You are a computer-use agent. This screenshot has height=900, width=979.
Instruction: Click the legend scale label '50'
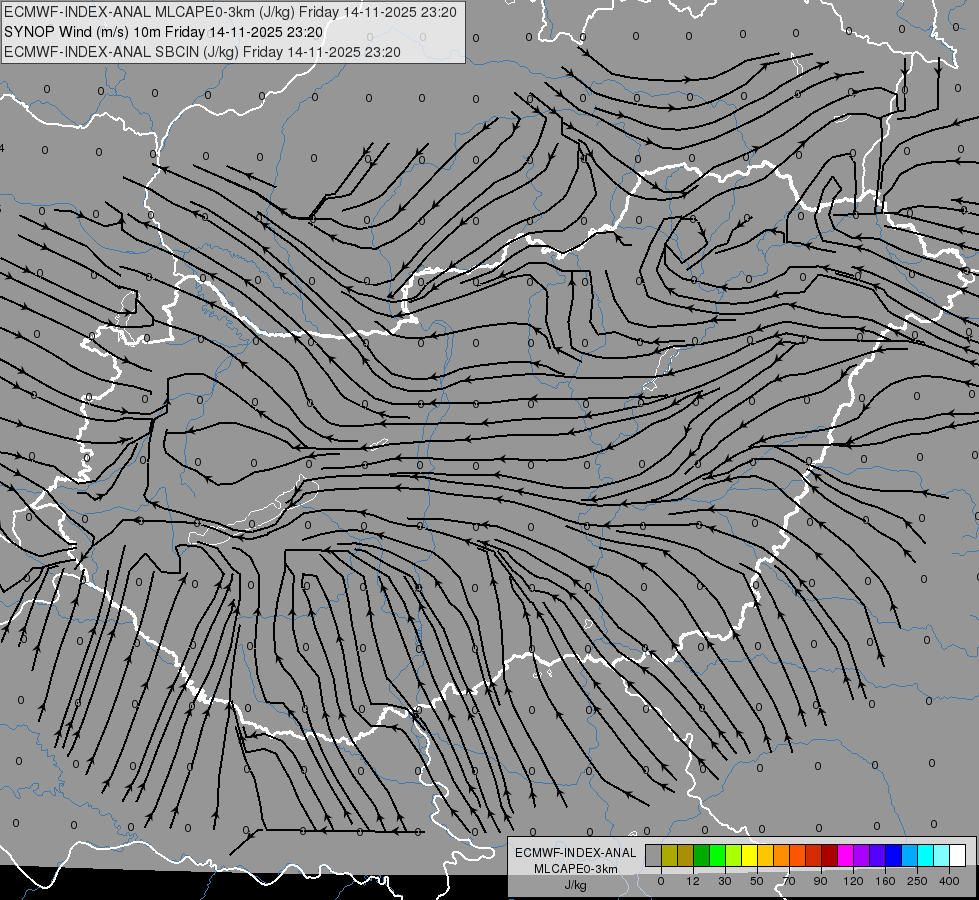pyautogui.click(x=757, y=881)
